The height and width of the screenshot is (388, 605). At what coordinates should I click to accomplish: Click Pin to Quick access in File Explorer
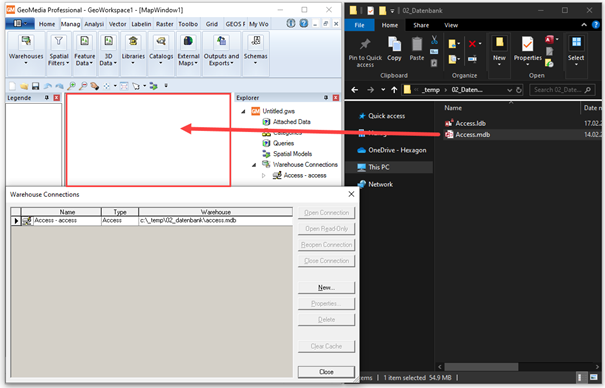pyautogui.click(x=365, y=53)
